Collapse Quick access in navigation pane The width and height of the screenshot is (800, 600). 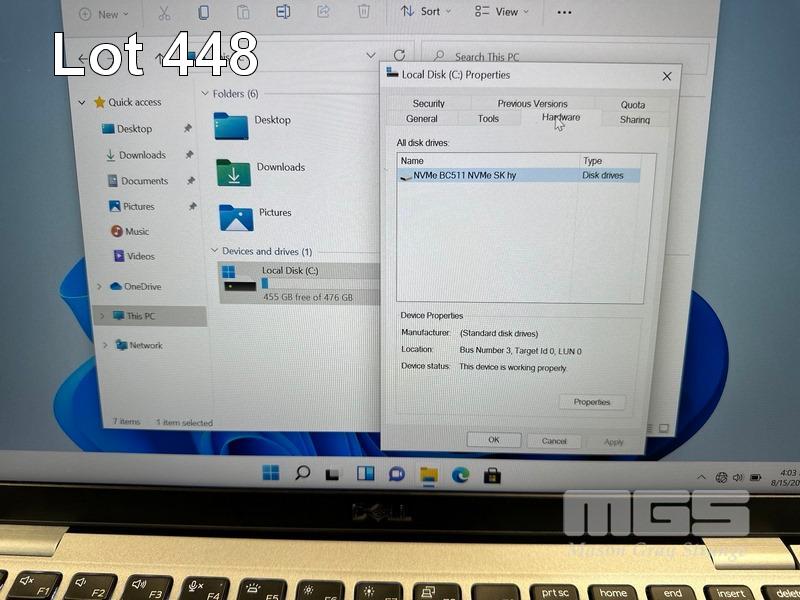pyautogui.click(x=83, y=102)
